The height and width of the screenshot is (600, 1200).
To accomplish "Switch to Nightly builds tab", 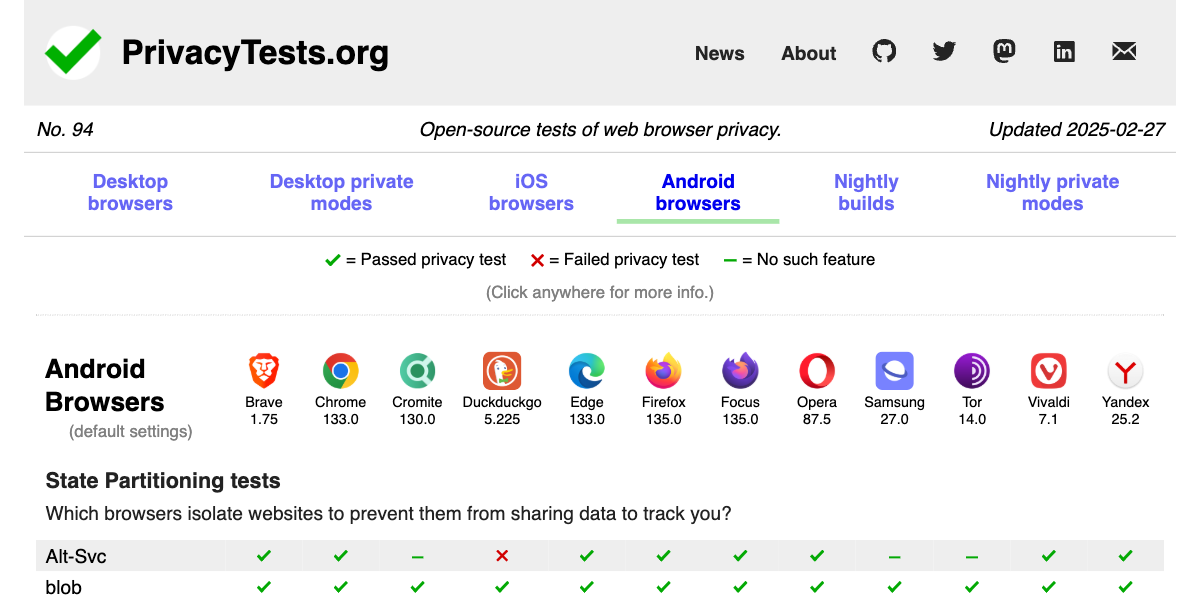I will click(866, 192).
